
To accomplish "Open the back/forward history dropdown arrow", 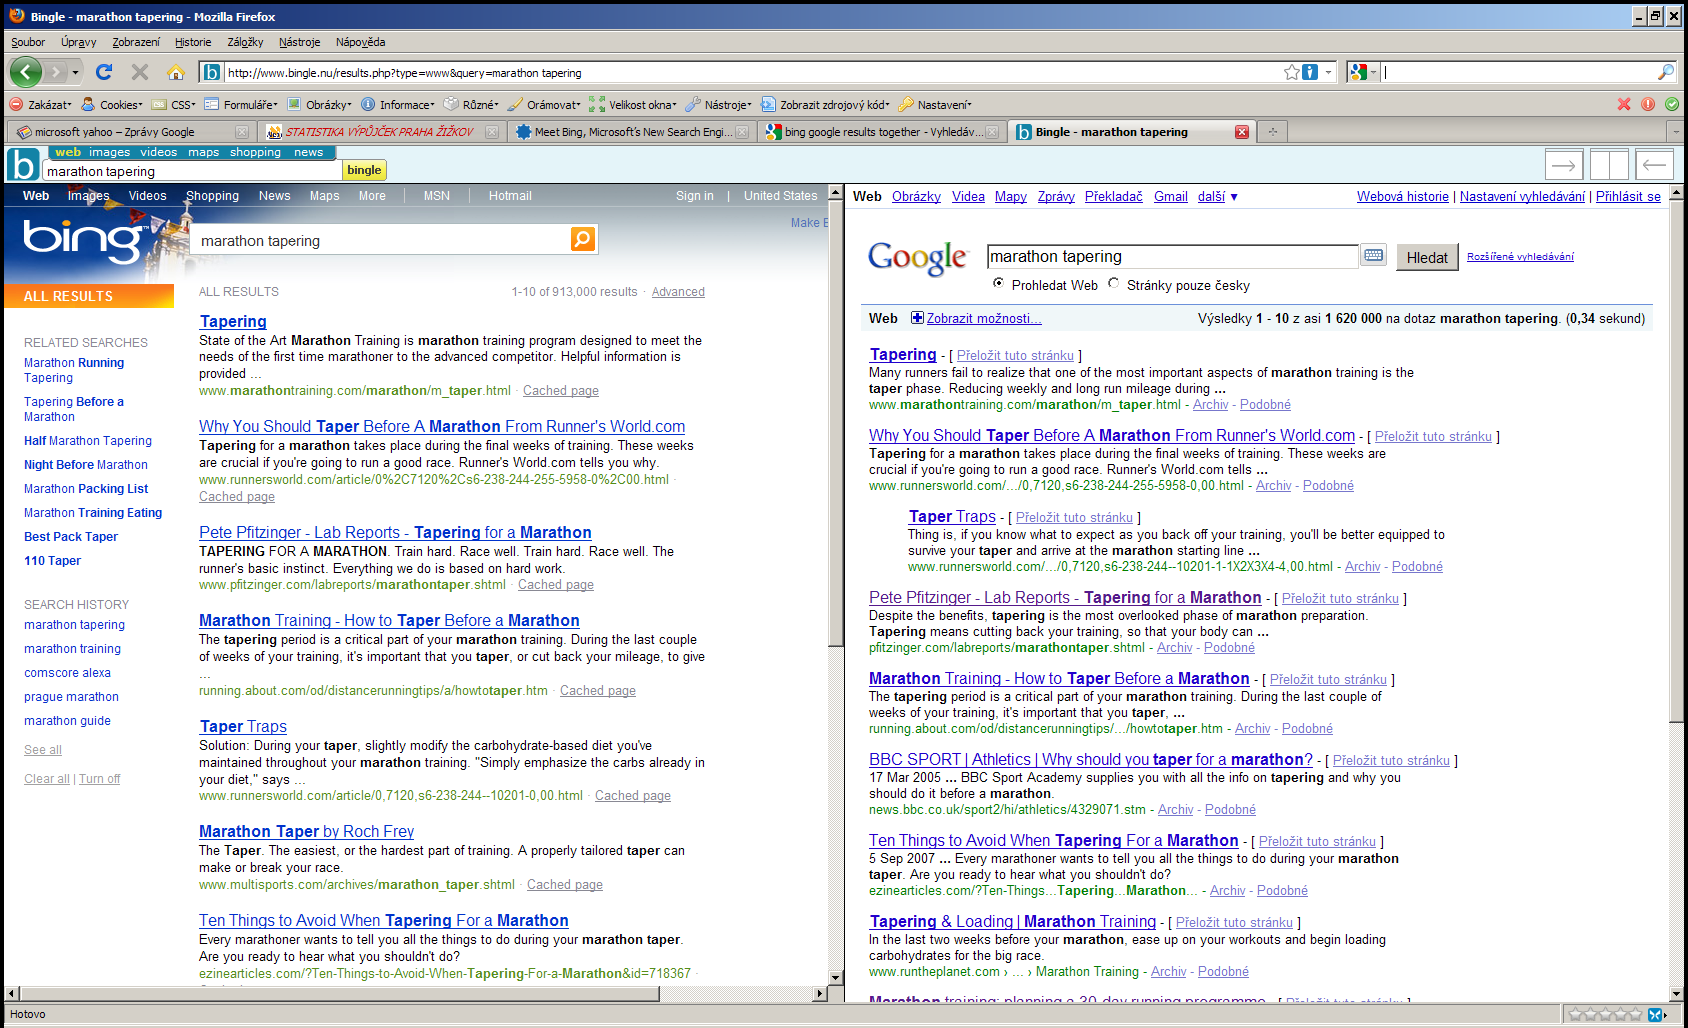I will point(76,72).
